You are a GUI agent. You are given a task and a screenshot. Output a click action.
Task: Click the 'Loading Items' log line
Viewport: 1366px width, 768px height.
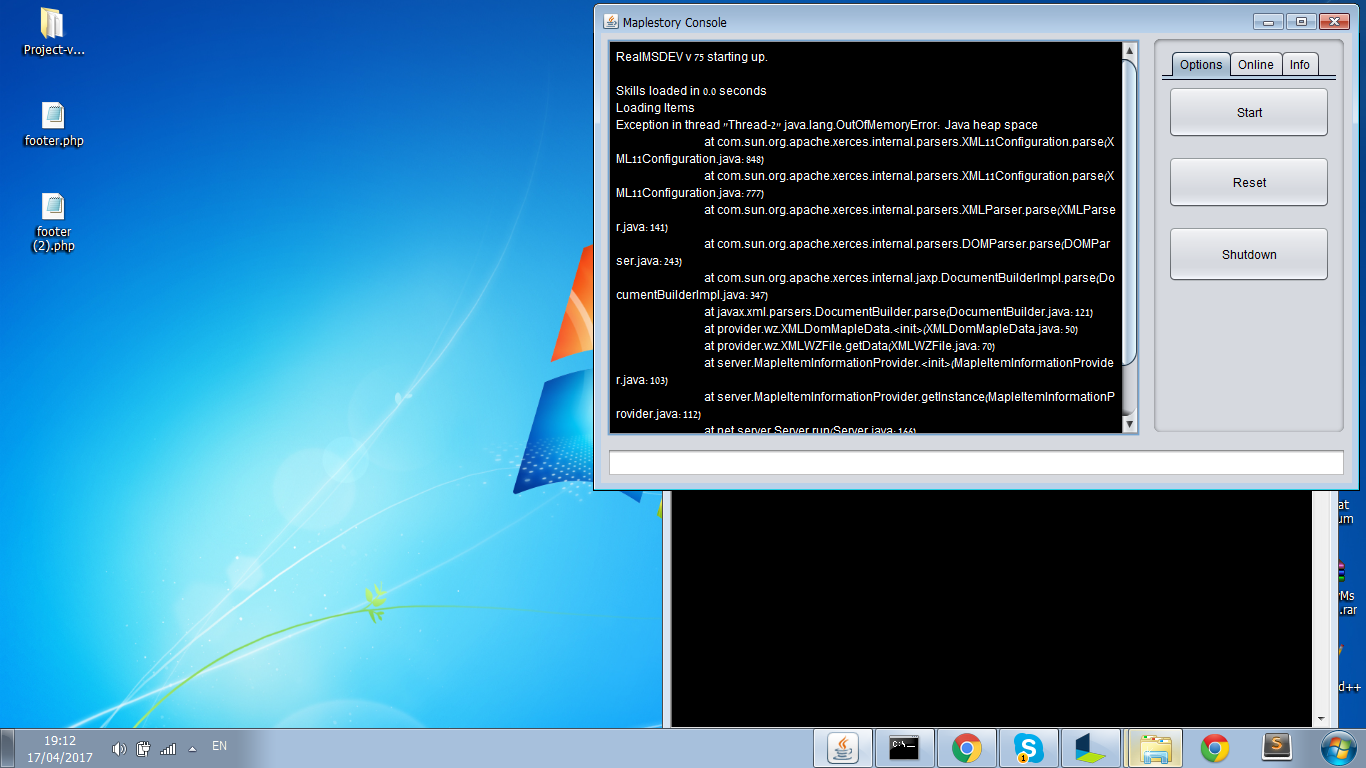[x=655, y=107]
